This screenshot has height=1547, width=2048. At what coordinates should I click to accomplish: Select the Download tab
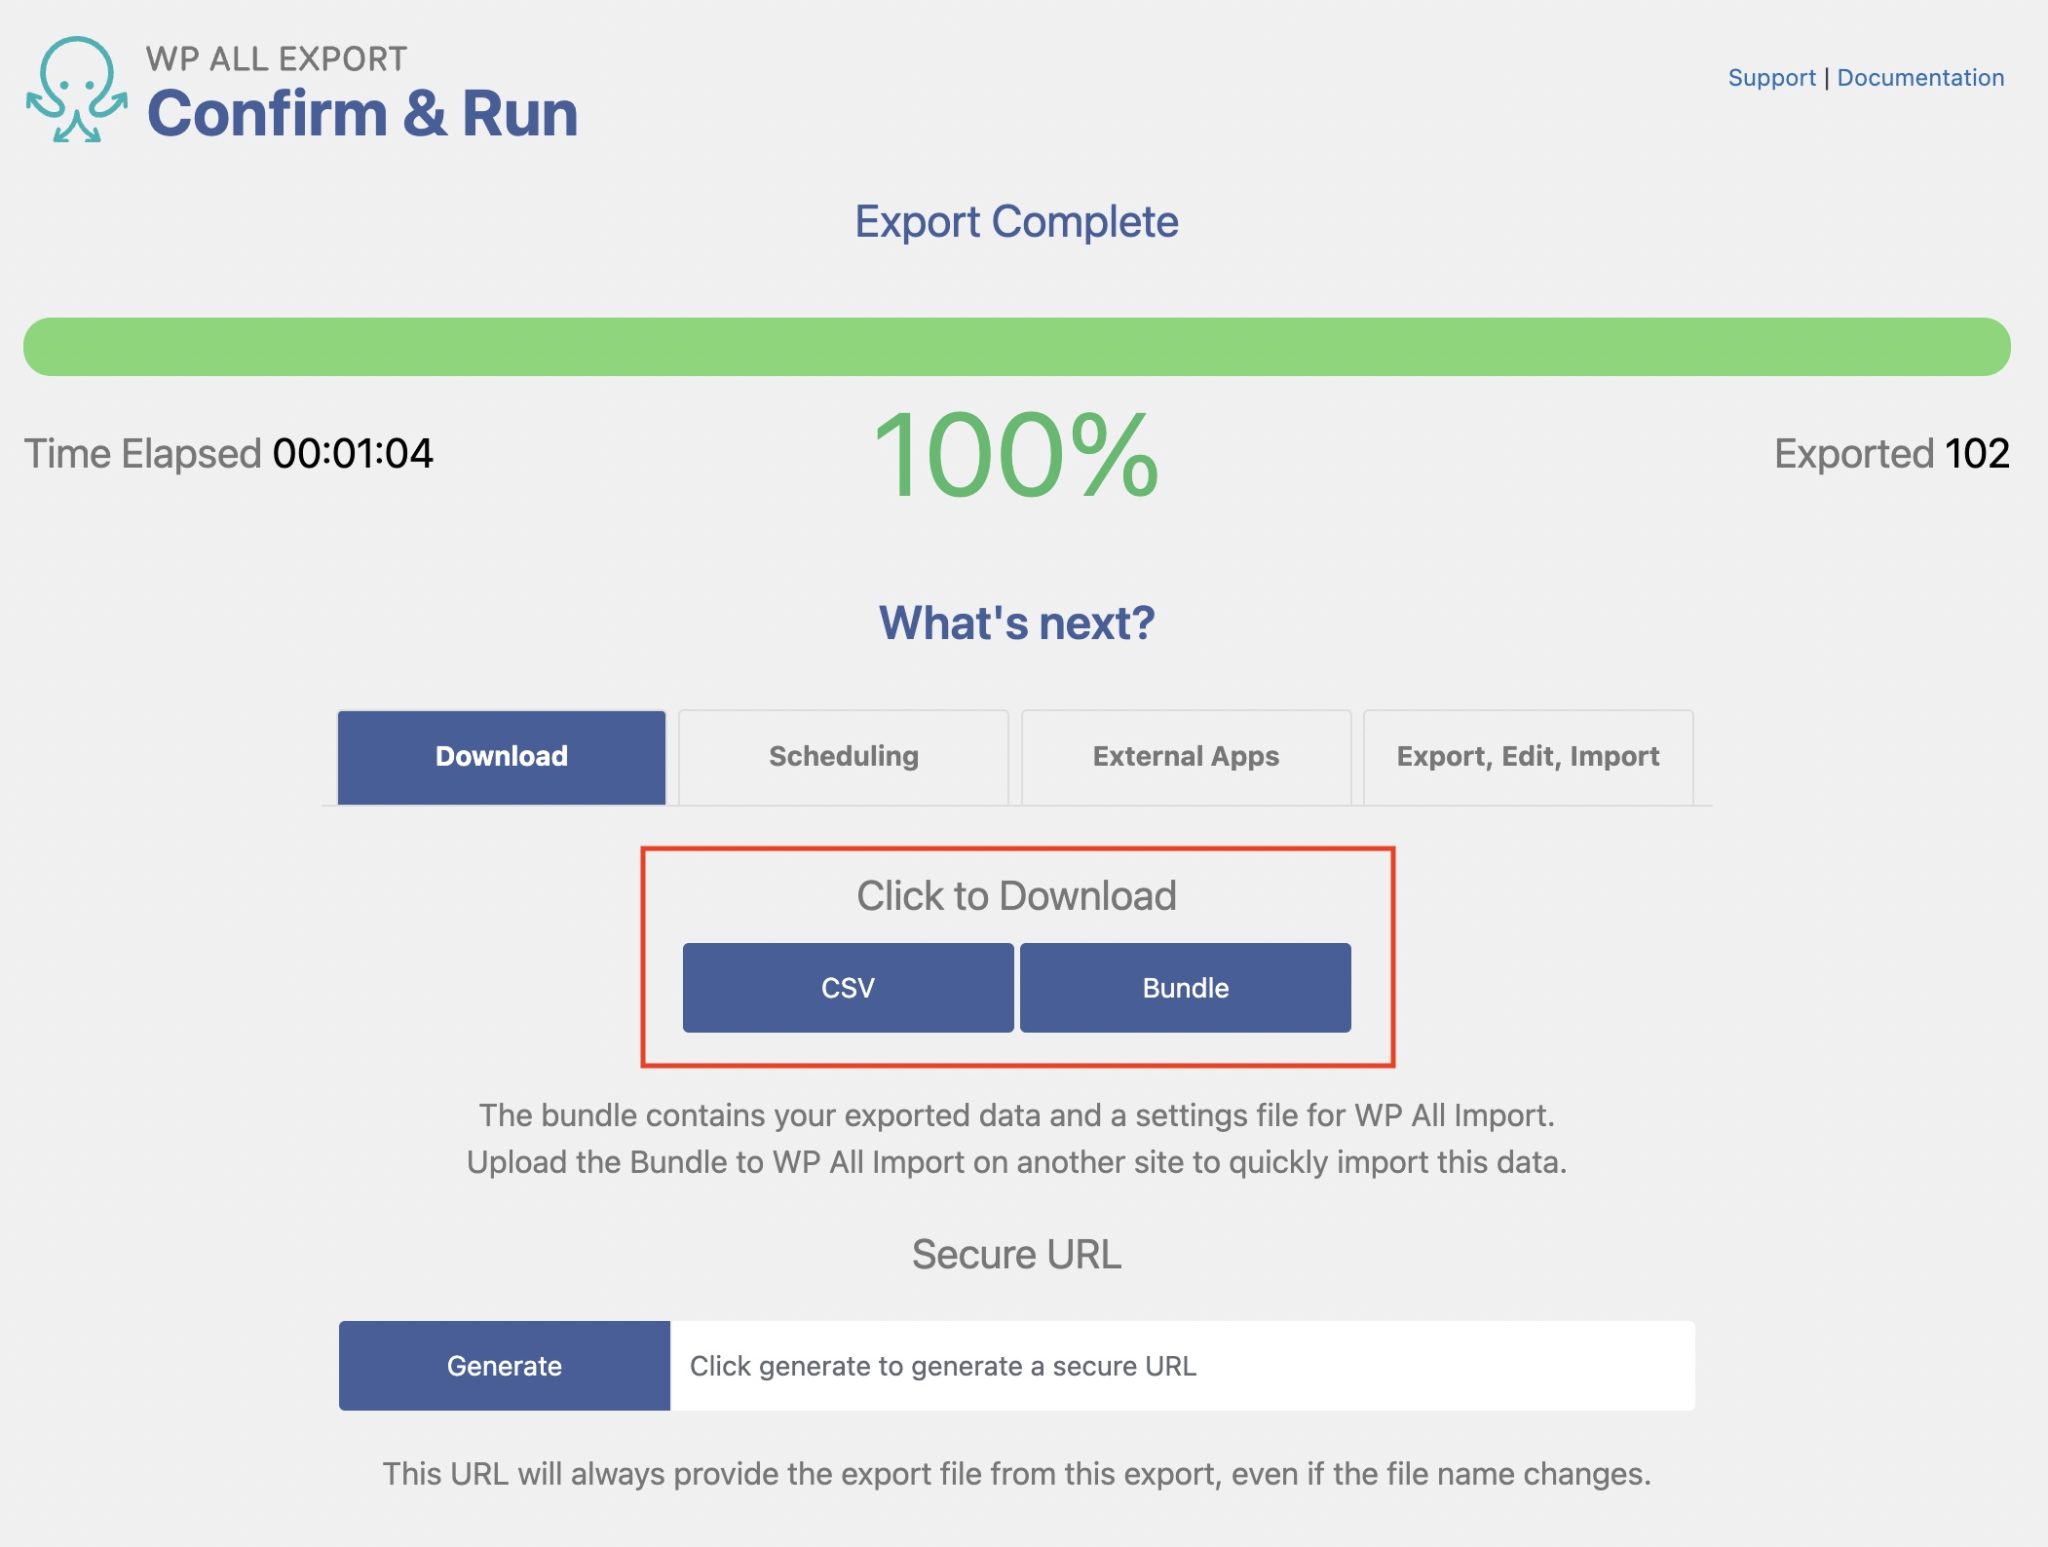501,757
